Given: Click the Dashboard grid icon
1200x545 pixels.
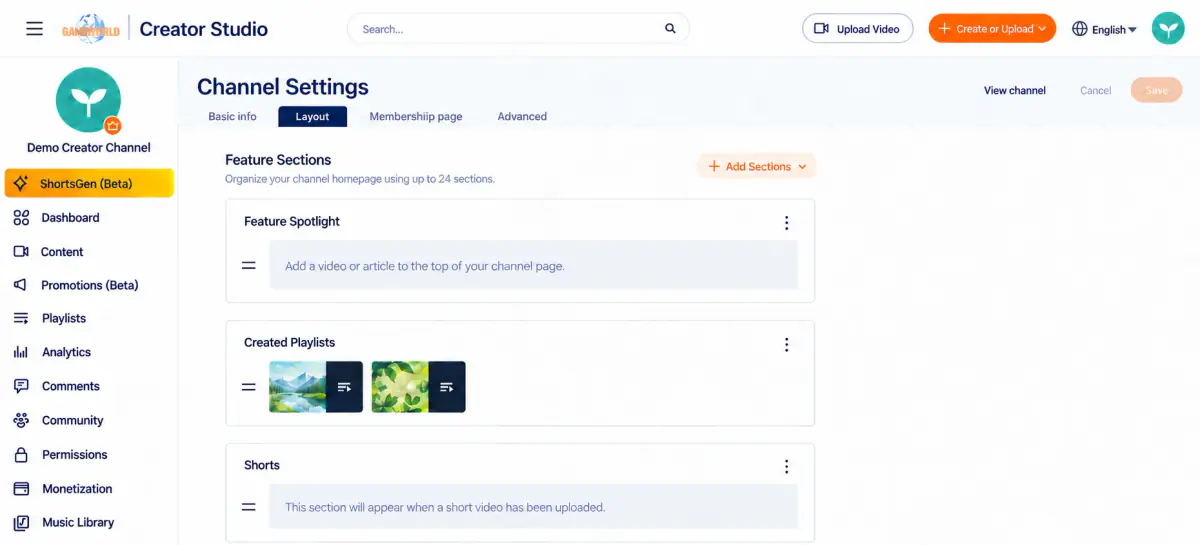Looking at the screenshot, I should coord(21,218).
